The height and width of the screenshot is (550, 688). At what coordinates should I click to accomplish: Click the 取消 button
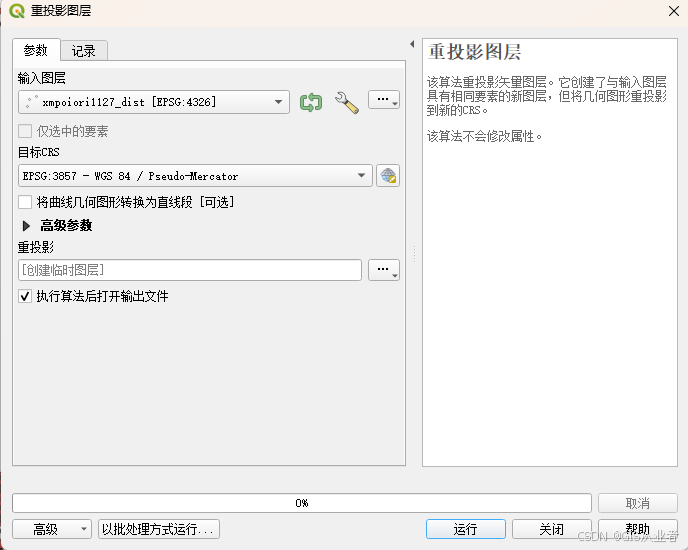tap(638, 503)
